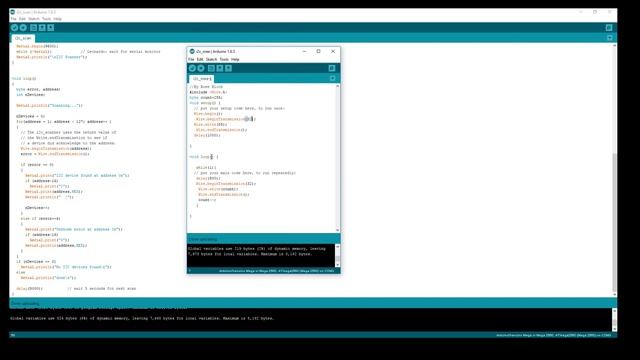Image resolution: width=640 pixels, height=360 pixels.
Task: Select the I2c_scan tab in background window
Action: (23, 38)
